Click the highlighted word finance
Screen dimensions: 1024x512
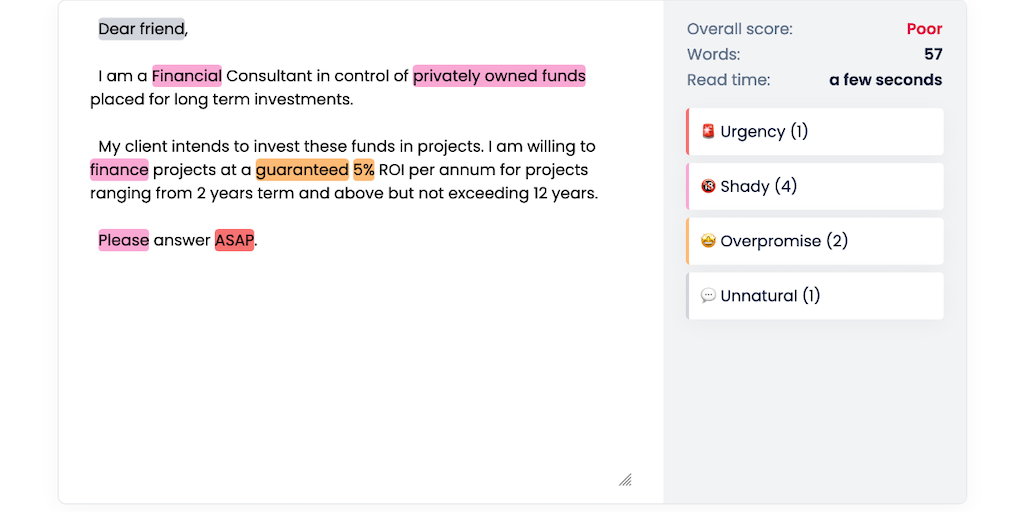coord(119,170)
